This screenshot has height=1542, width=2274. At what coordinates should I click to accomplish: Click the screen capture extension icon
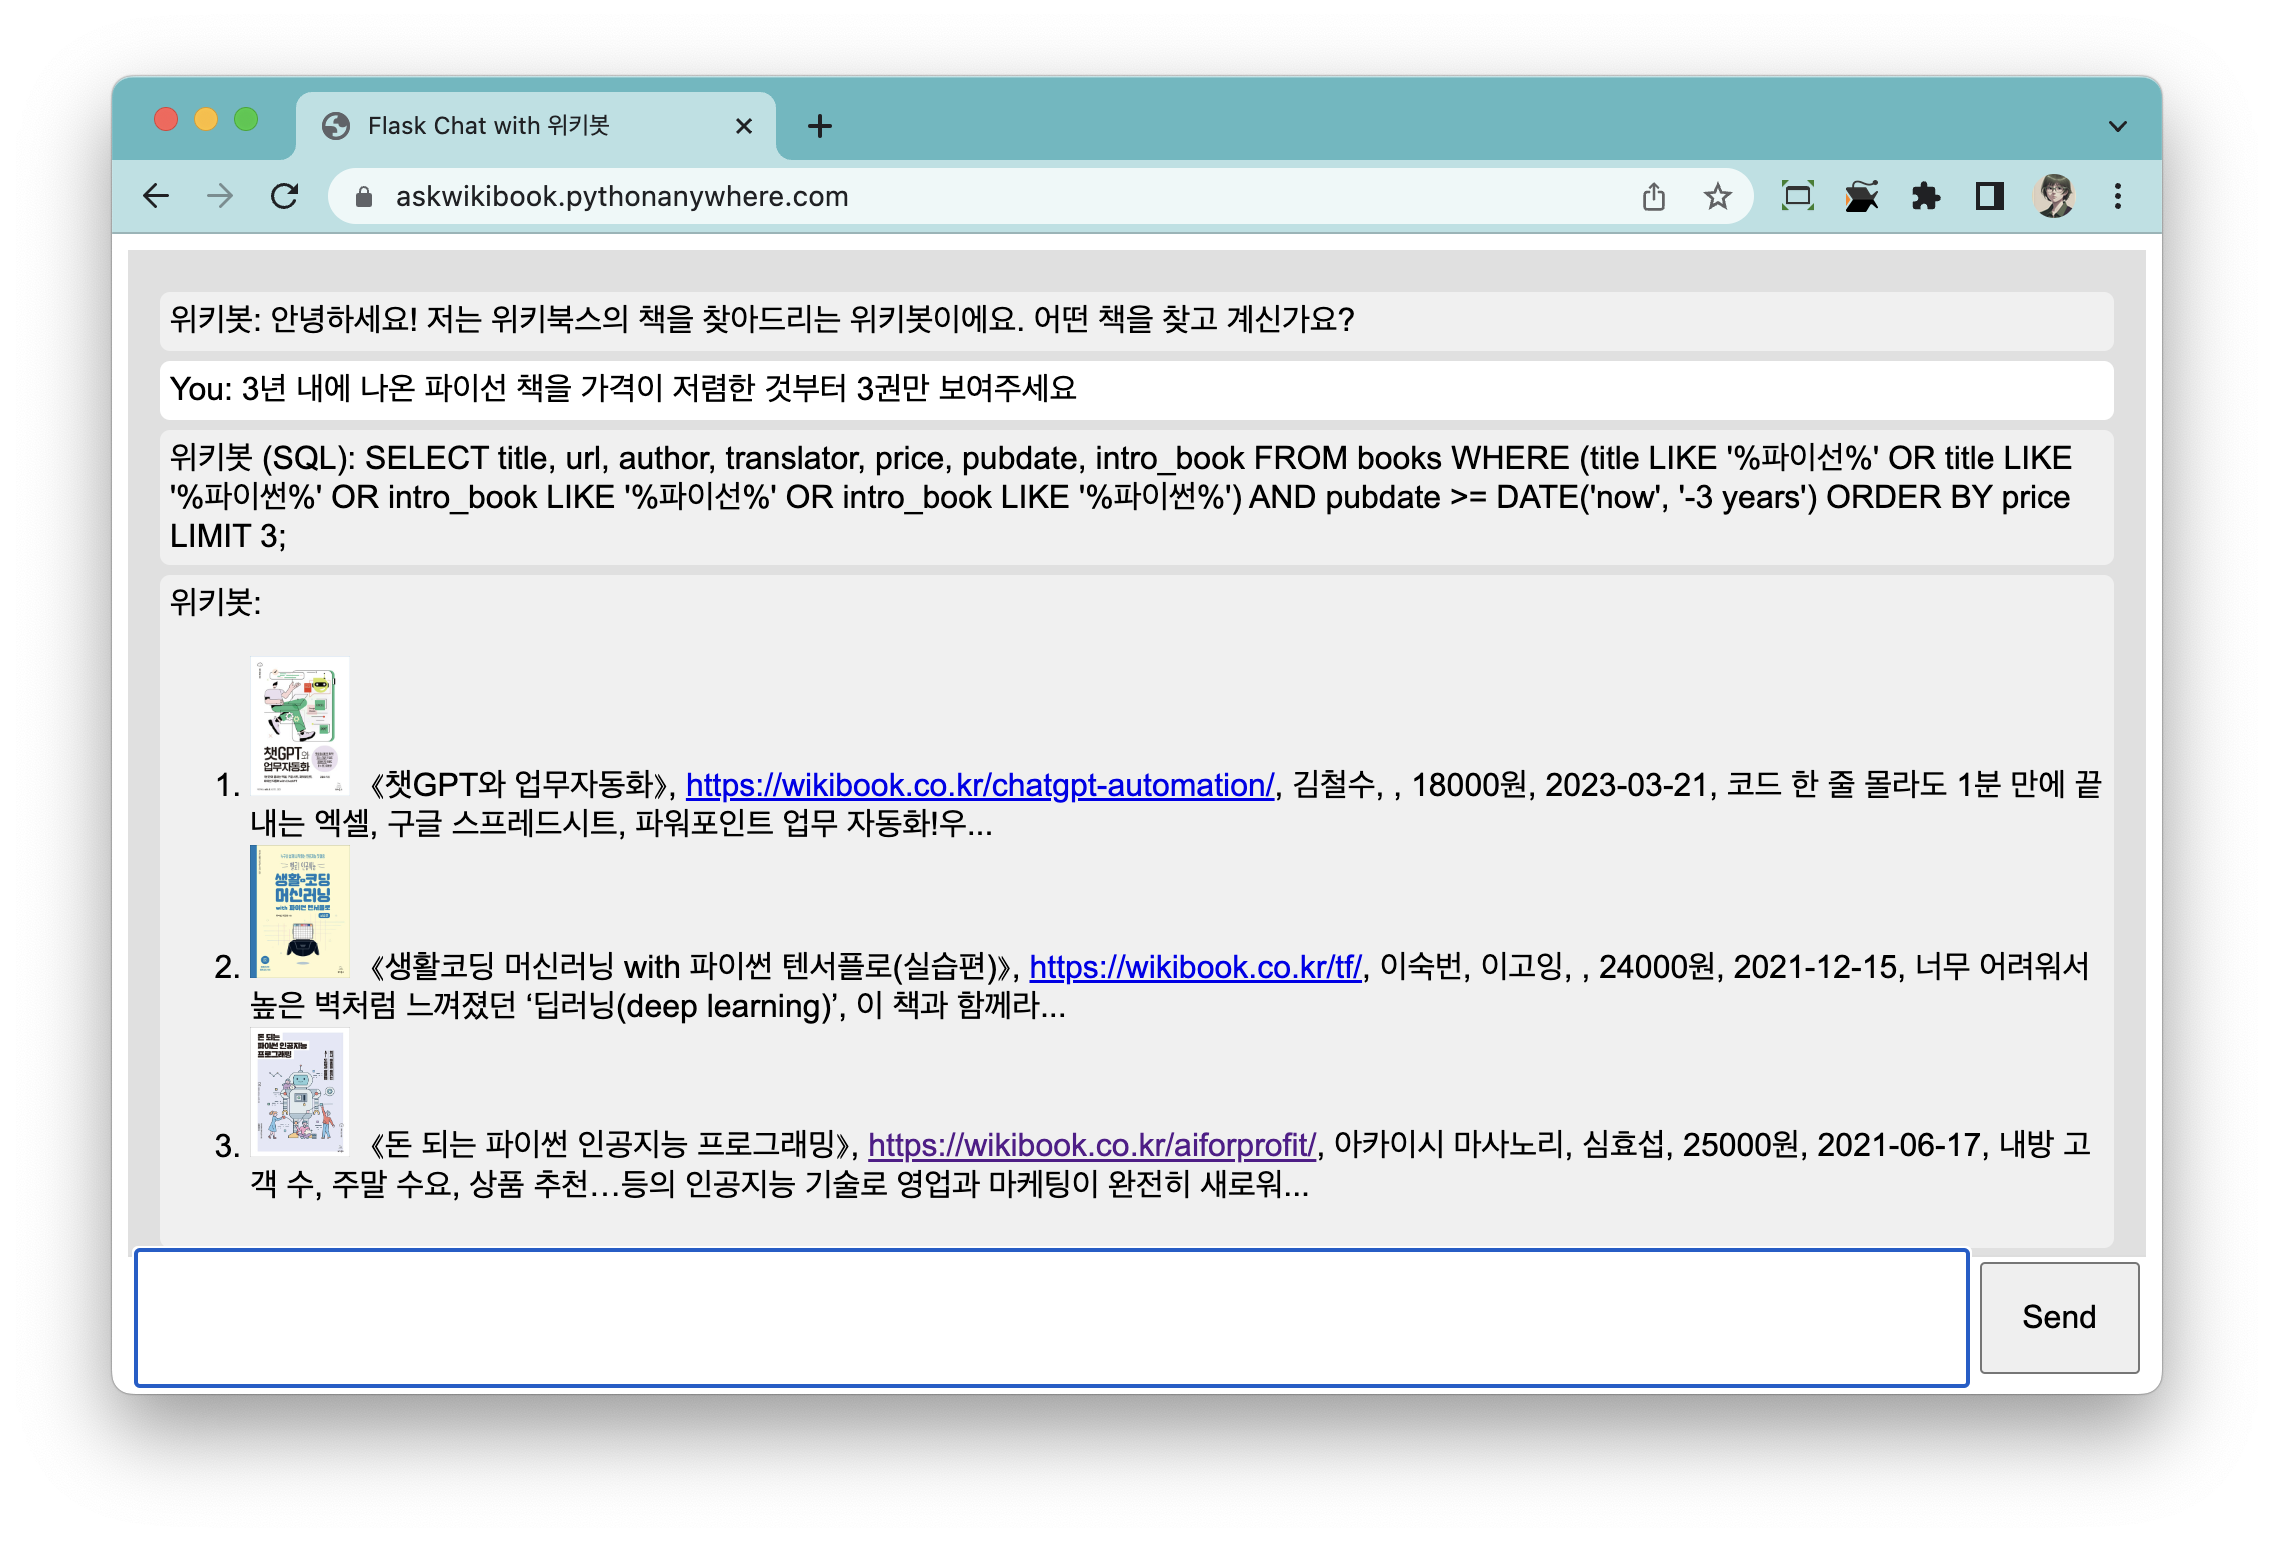click(x=1797, y=196)
